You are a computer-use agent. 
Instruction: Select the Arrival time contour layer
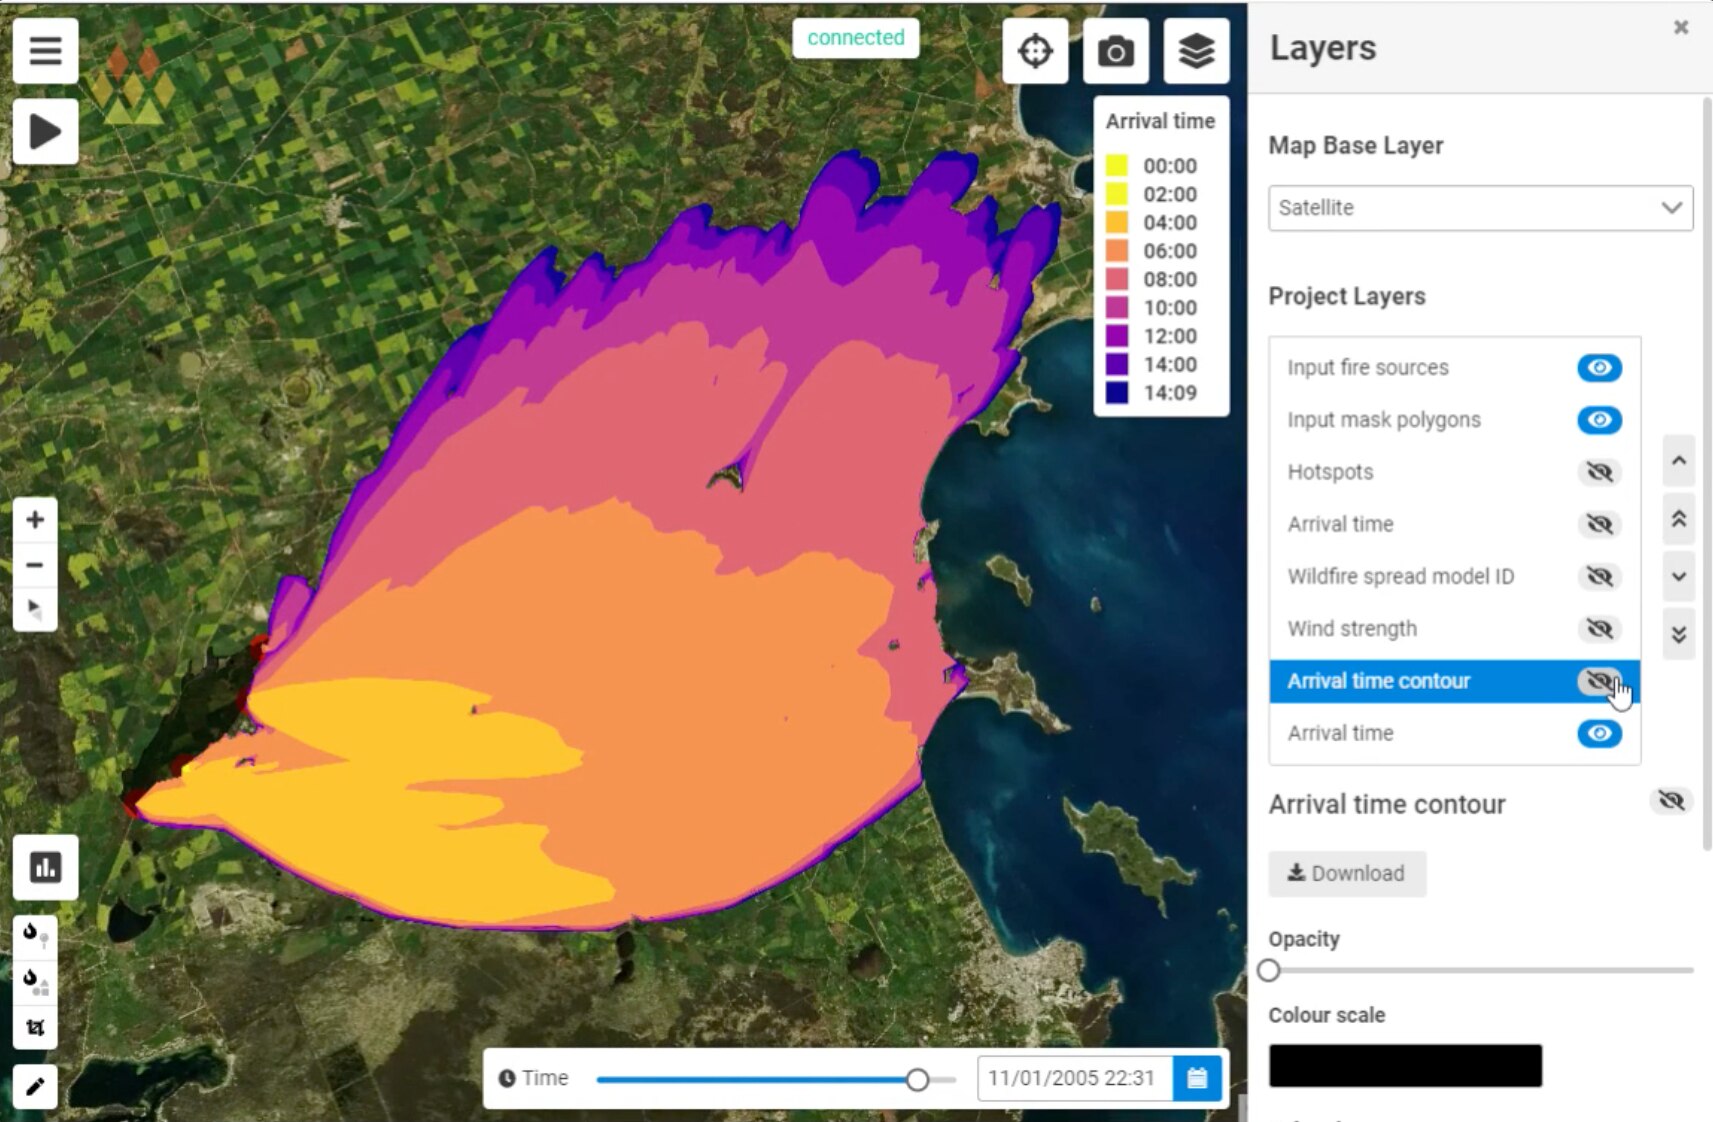coord(1378,680)
